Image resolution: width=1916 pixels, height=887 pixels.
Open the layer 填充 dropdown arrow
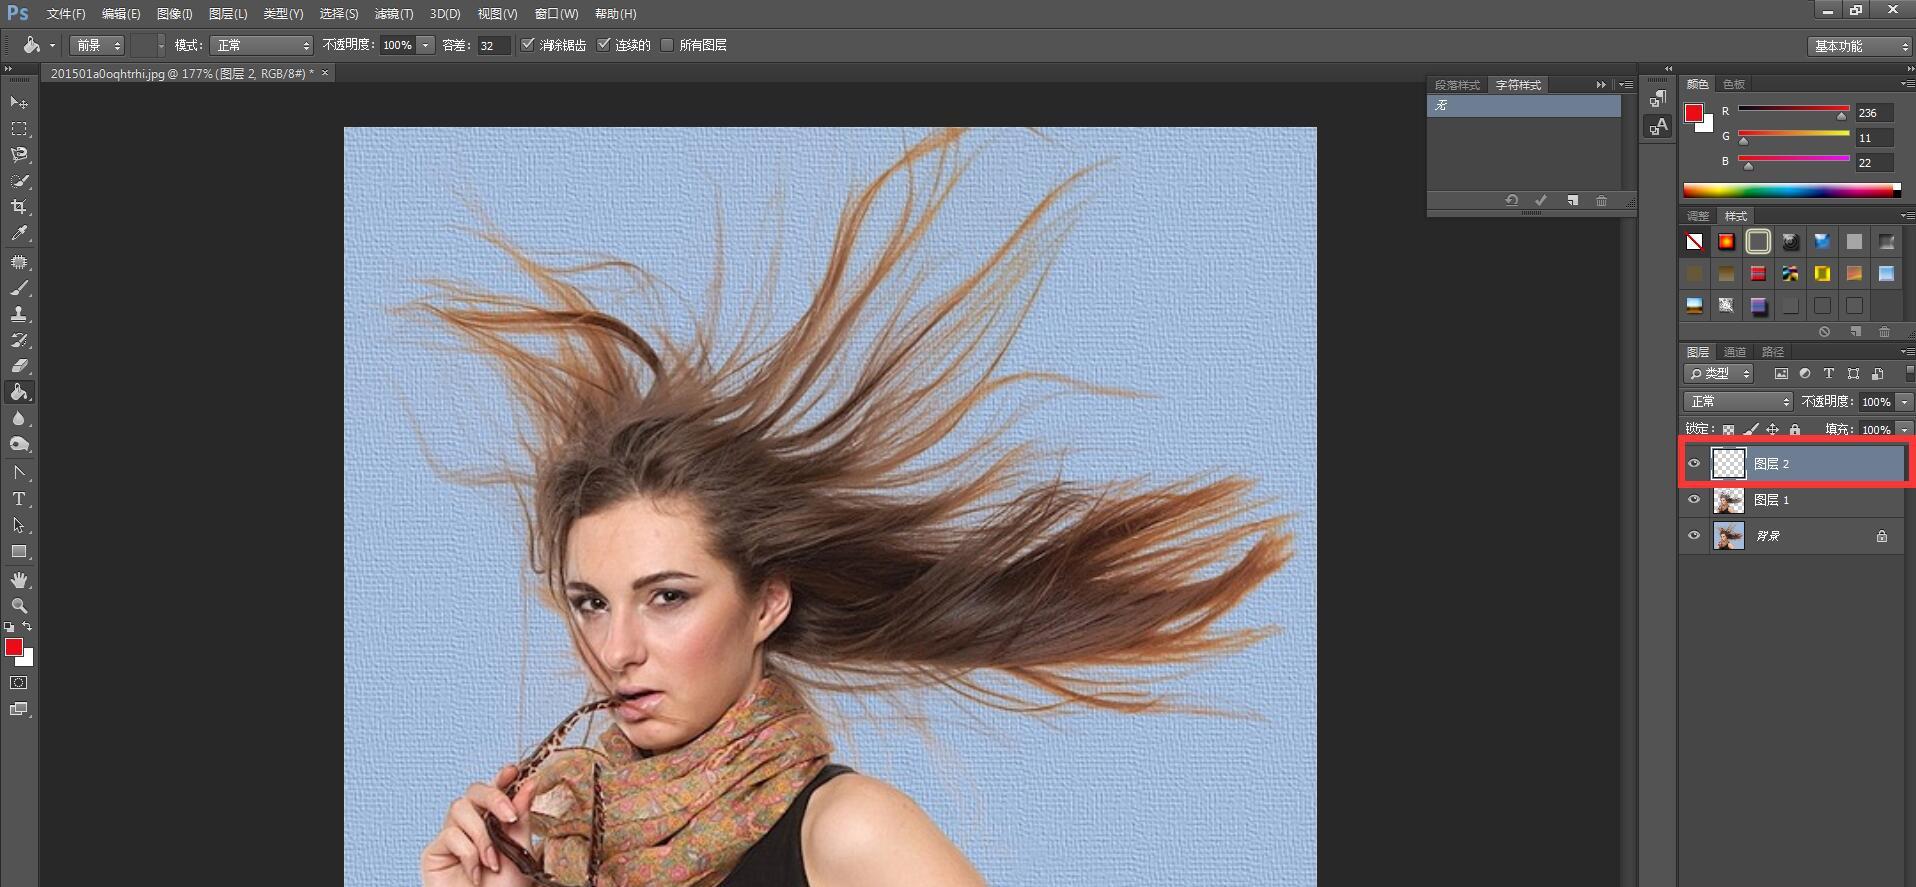1904,429
